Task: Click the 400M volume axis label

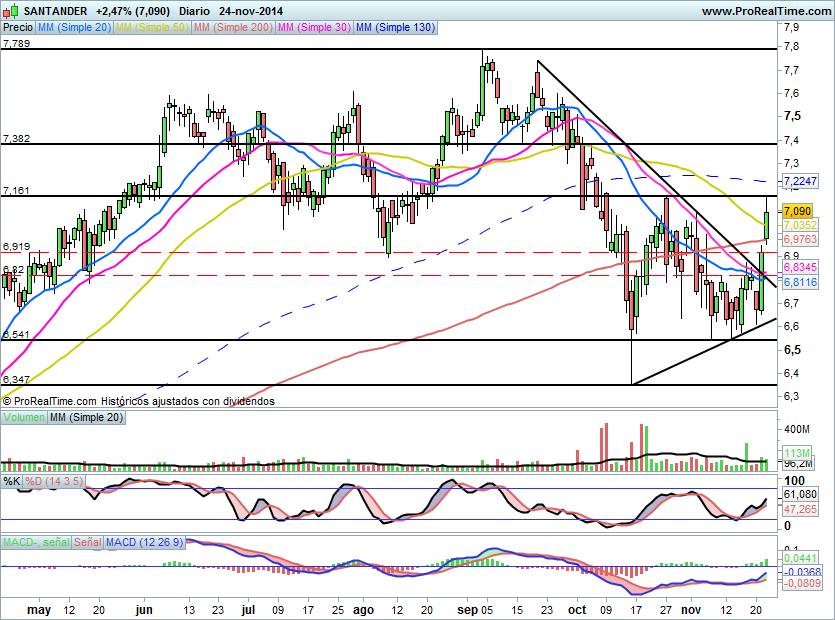Action: (x=797, y=429)
